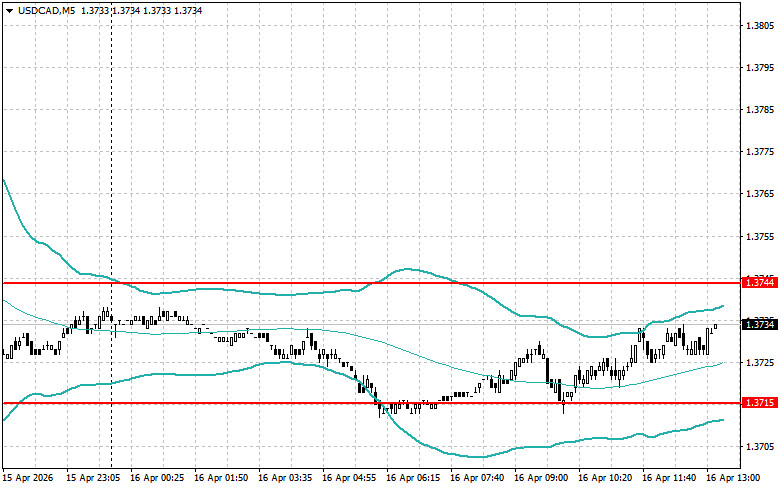Screen dimensions: 781x489
Task: Click the 16 Apr 03:35 time label
Action: pos(285,478)
